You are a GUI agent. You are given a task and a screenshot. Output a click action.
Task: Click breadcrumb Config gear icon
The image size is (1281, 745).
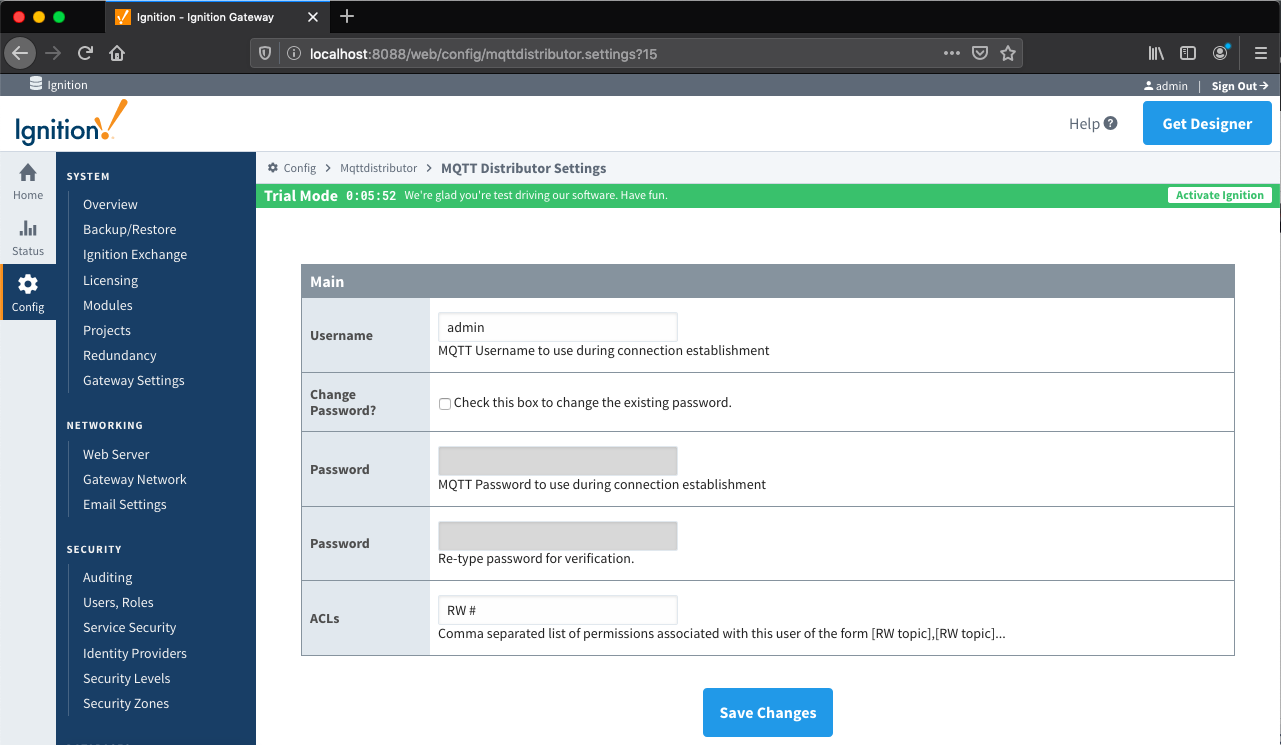point(273,168)
